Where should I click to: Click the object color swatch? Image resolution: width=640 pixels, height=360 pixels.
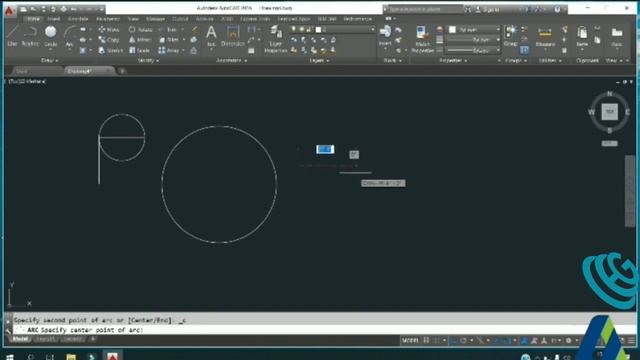point(452,29)
